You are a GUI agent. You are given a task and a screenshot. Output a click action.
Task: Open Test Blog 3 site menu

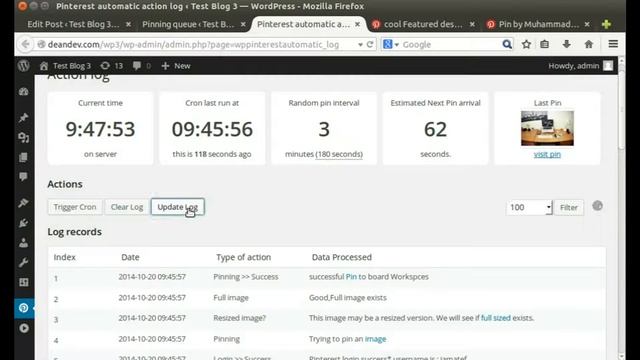click(65, 66)
